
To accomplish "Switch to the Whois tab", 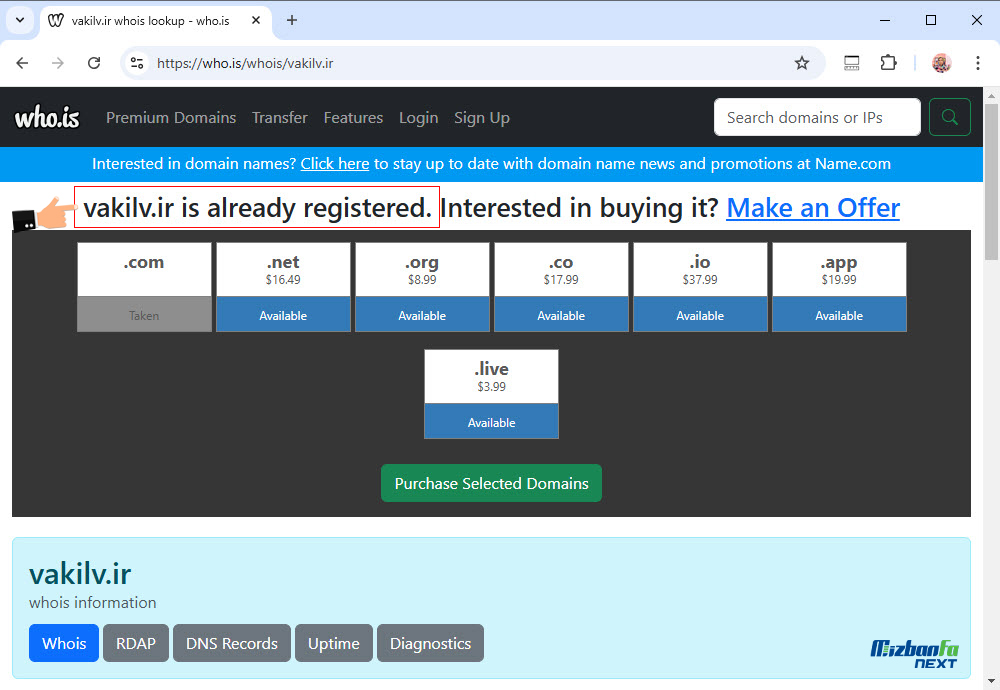I will pos(64,643).
